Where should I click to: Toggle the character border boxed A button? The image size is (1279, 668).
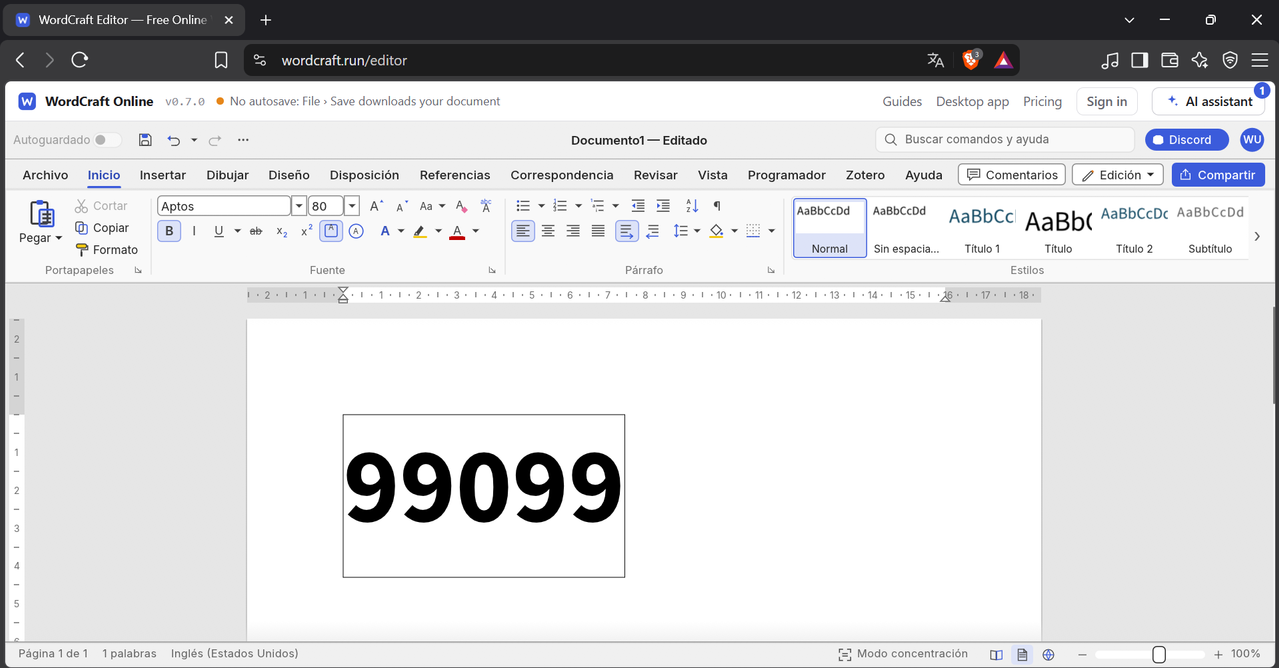(x=331, y=231)
